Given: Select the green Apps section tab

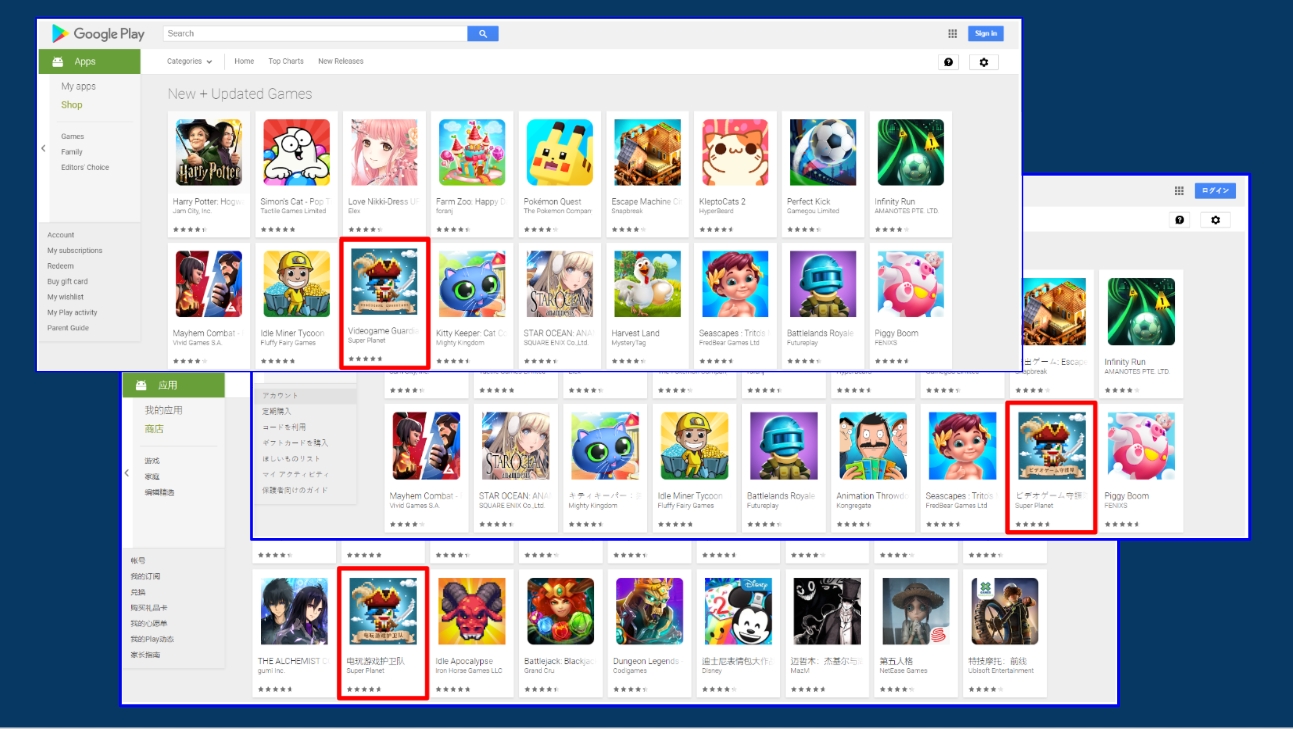Looking at the screenshot, I should 89,61.
